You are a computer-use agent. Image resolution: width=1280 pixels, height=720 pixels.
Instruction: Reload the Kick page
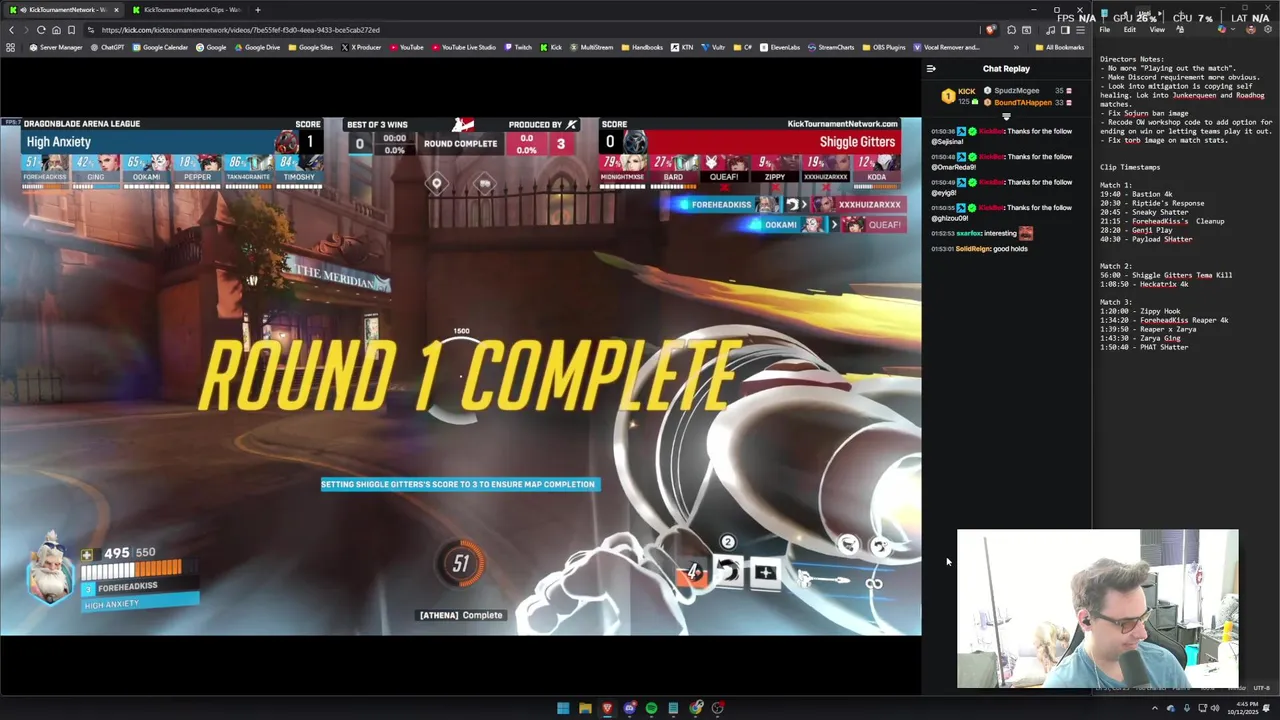[41, 30]
